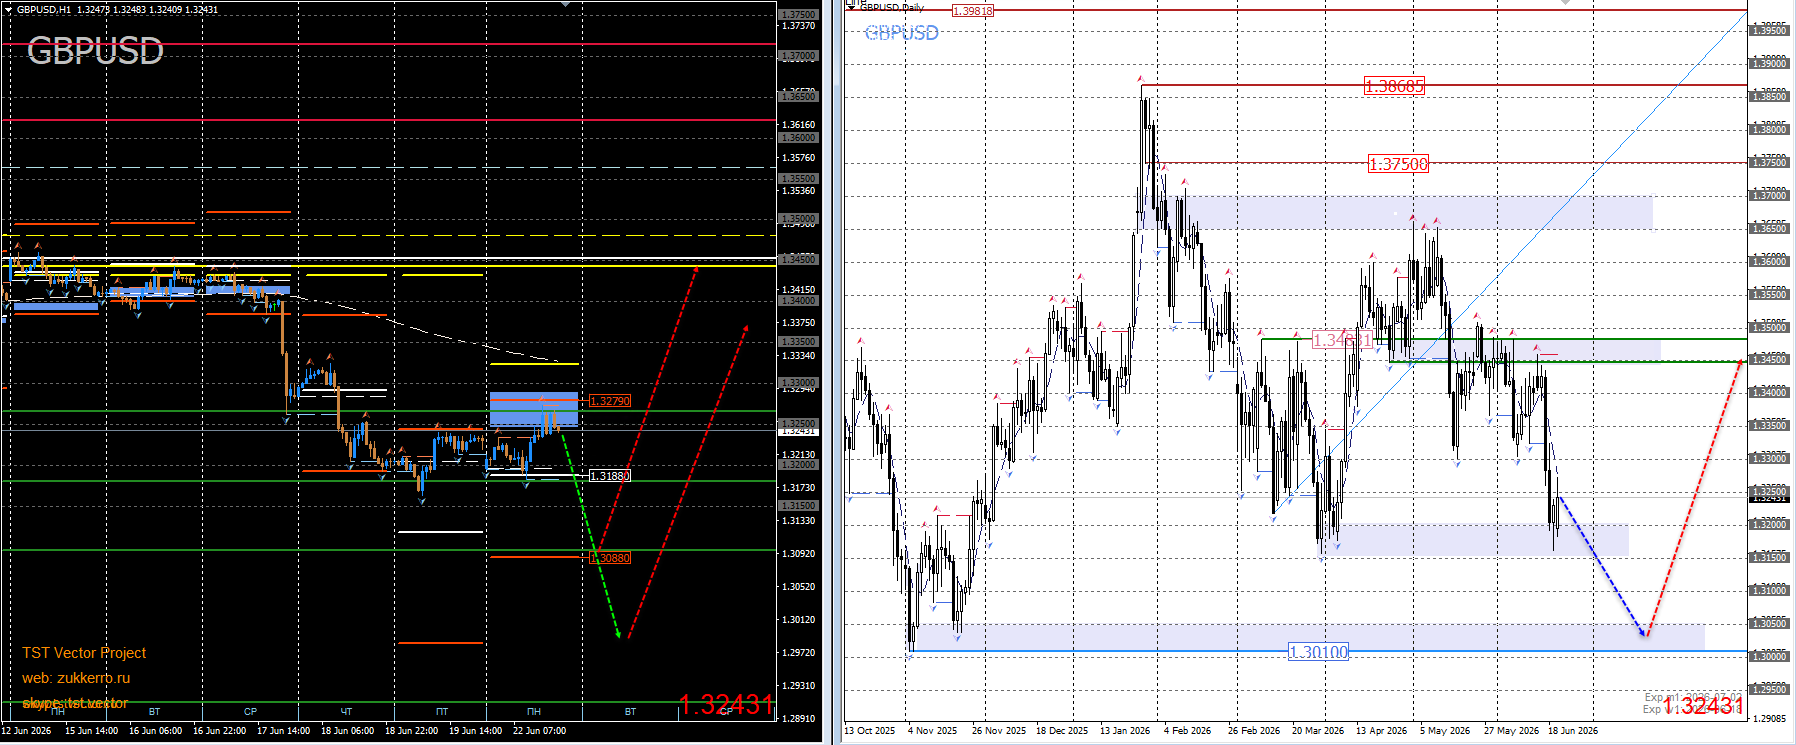Click the 22 Jun 07:00 label on time axis

coord(539,731)
